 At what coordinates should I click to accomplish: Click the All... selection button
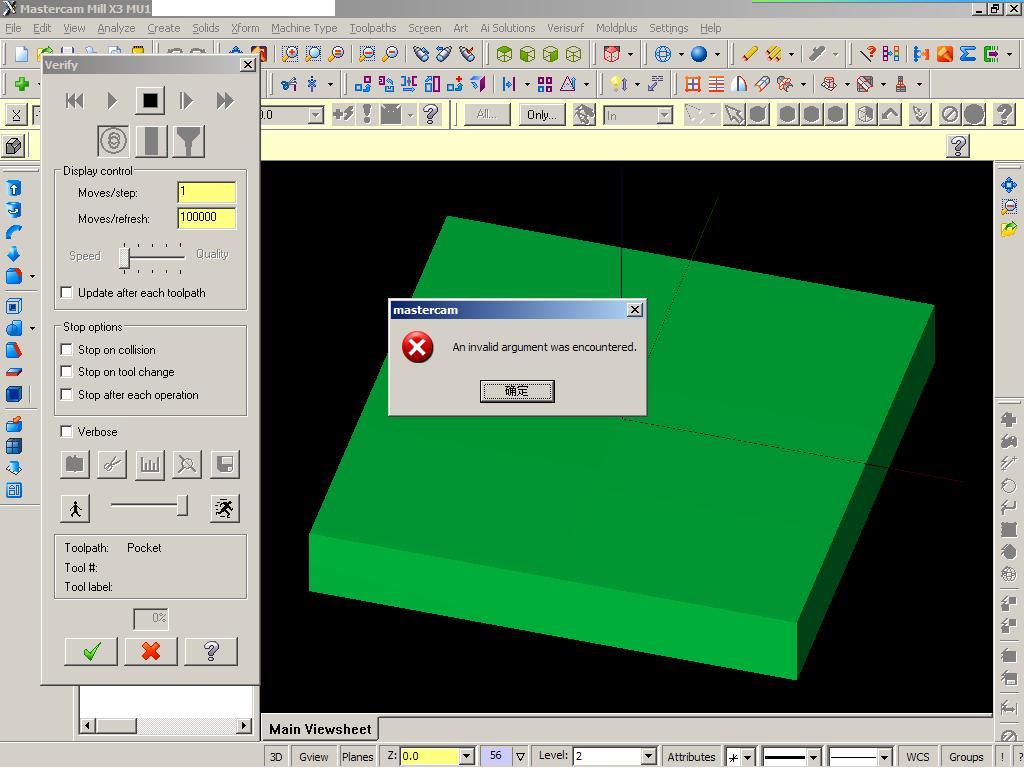[x=487, y=114]
